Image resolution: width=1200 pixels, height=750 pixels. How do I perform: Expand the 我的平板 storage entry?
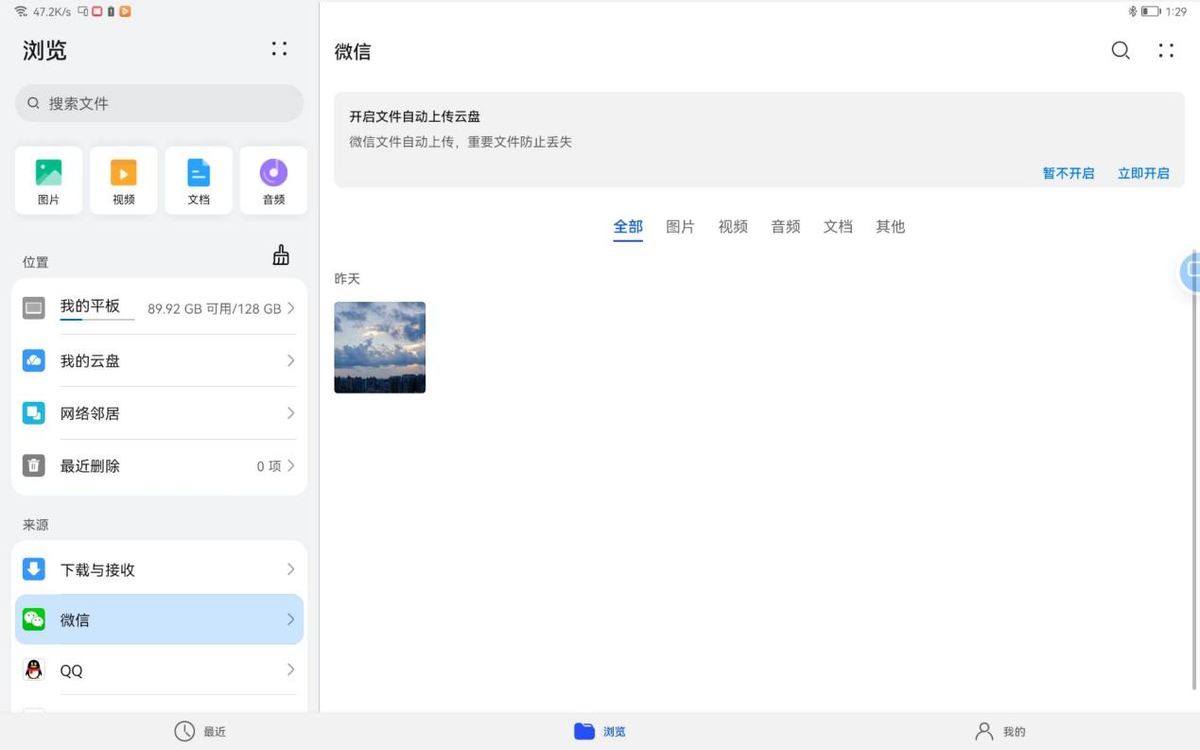tap(159, 308)
